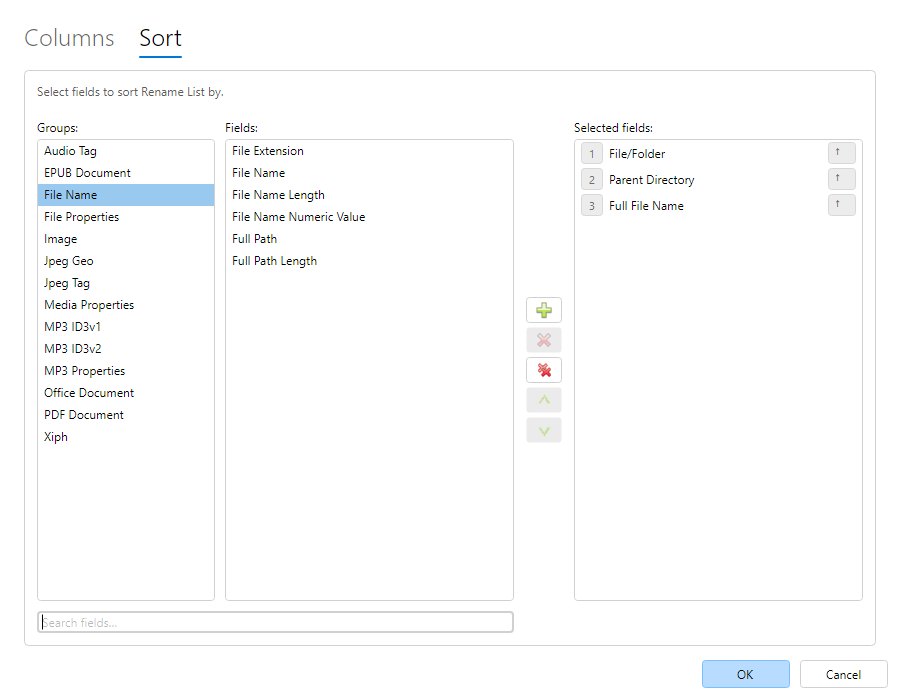Image resolution: width=900 pixels, height=700 pixels.
Task: Select the Image group
Action: [126, 239]
